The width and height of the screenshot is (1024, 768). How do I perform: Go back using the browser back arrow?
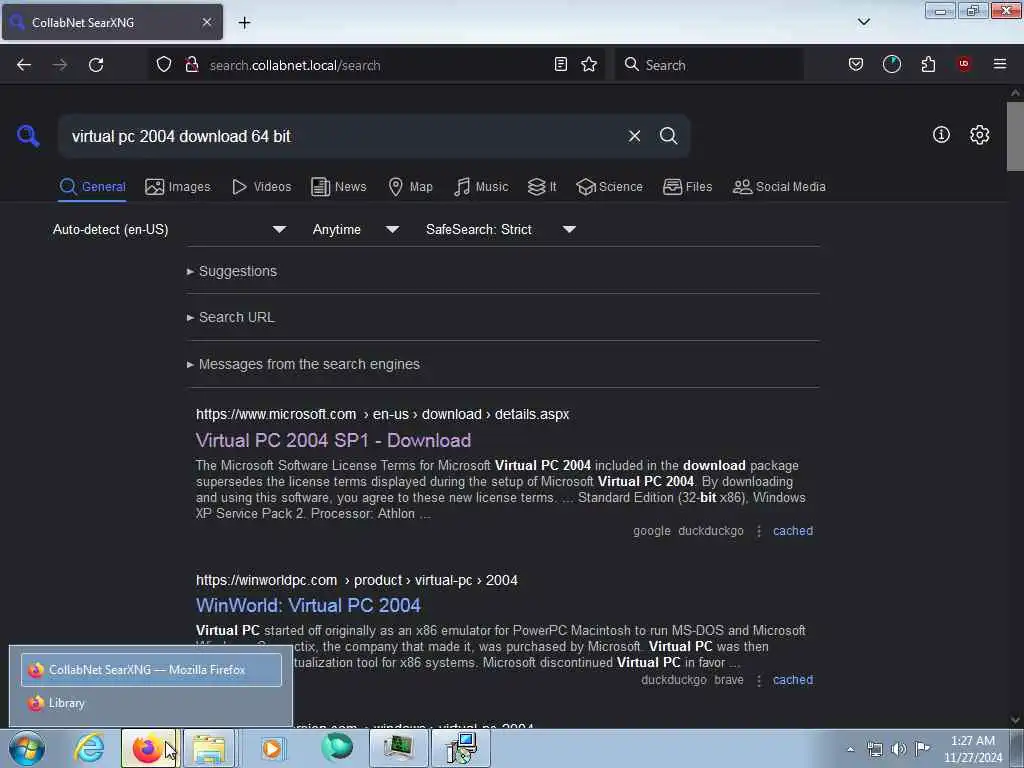[x=24, y=65]
